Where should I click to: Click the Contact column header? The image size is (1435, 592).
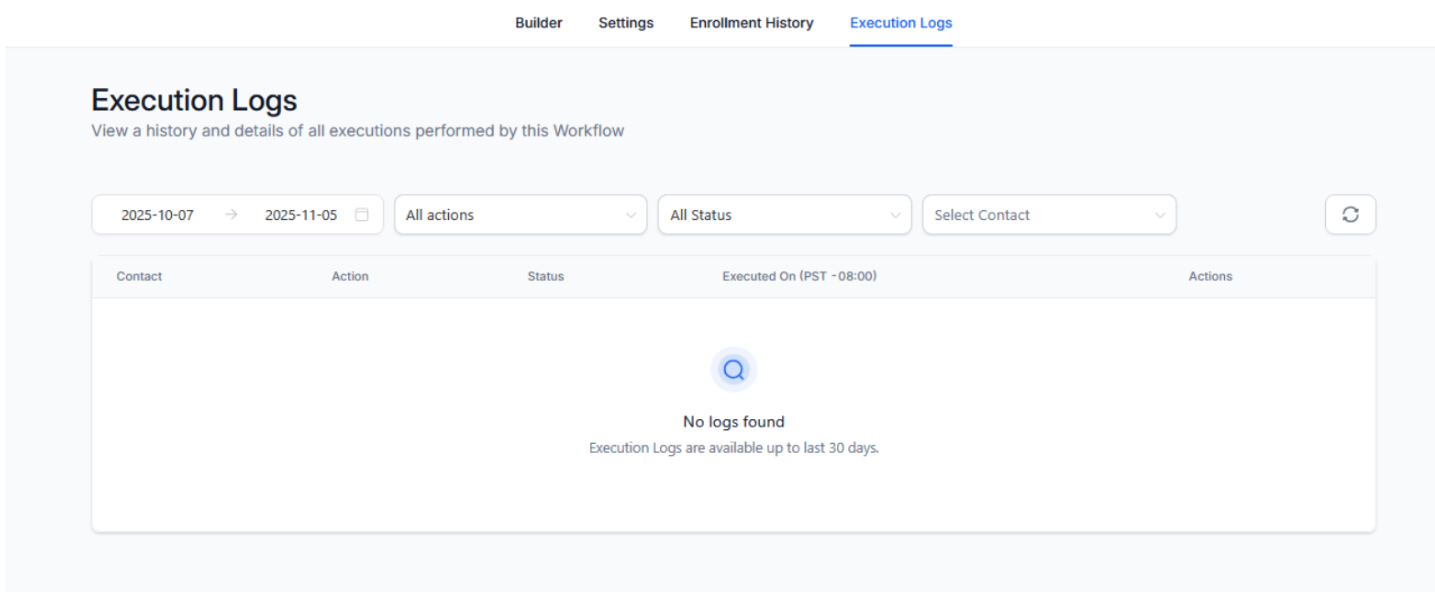tap(139, 276)
